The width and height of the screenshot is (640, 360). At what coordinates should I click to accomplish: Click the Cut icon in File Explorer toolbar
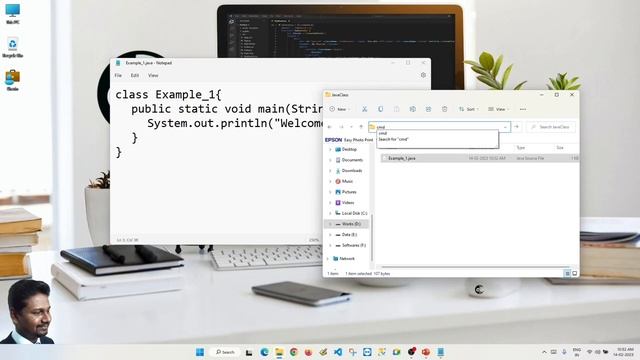pos(364,109)
